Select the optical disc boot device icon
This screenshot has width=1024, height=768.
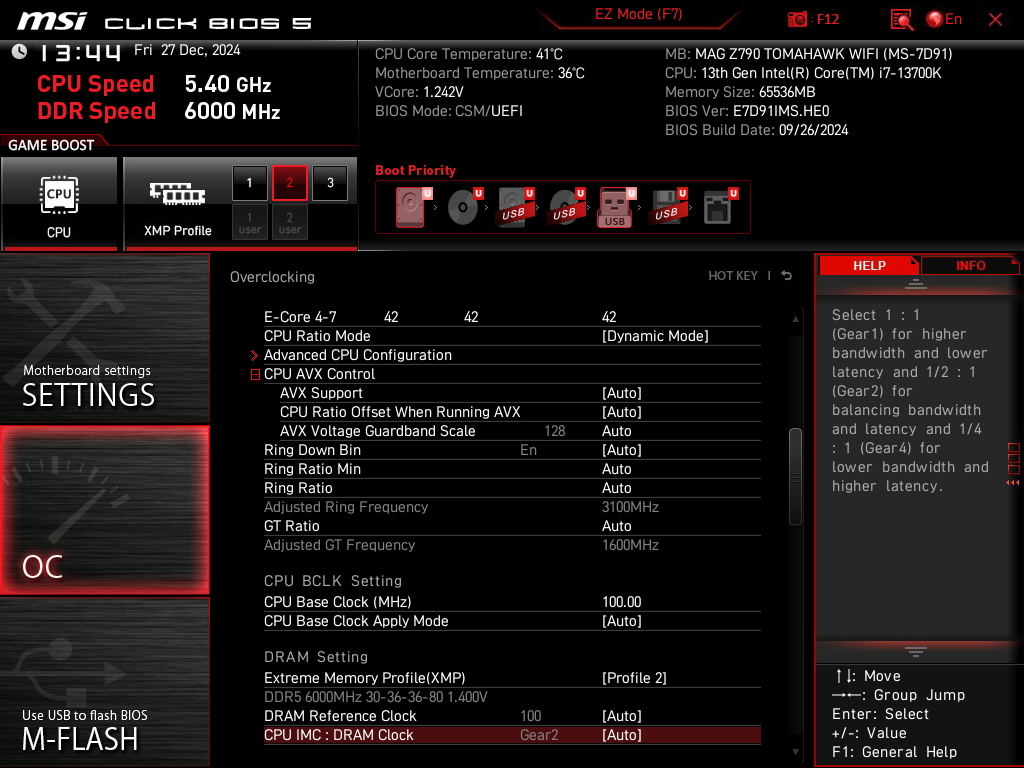pyautogui.click(x=464, y=207)
